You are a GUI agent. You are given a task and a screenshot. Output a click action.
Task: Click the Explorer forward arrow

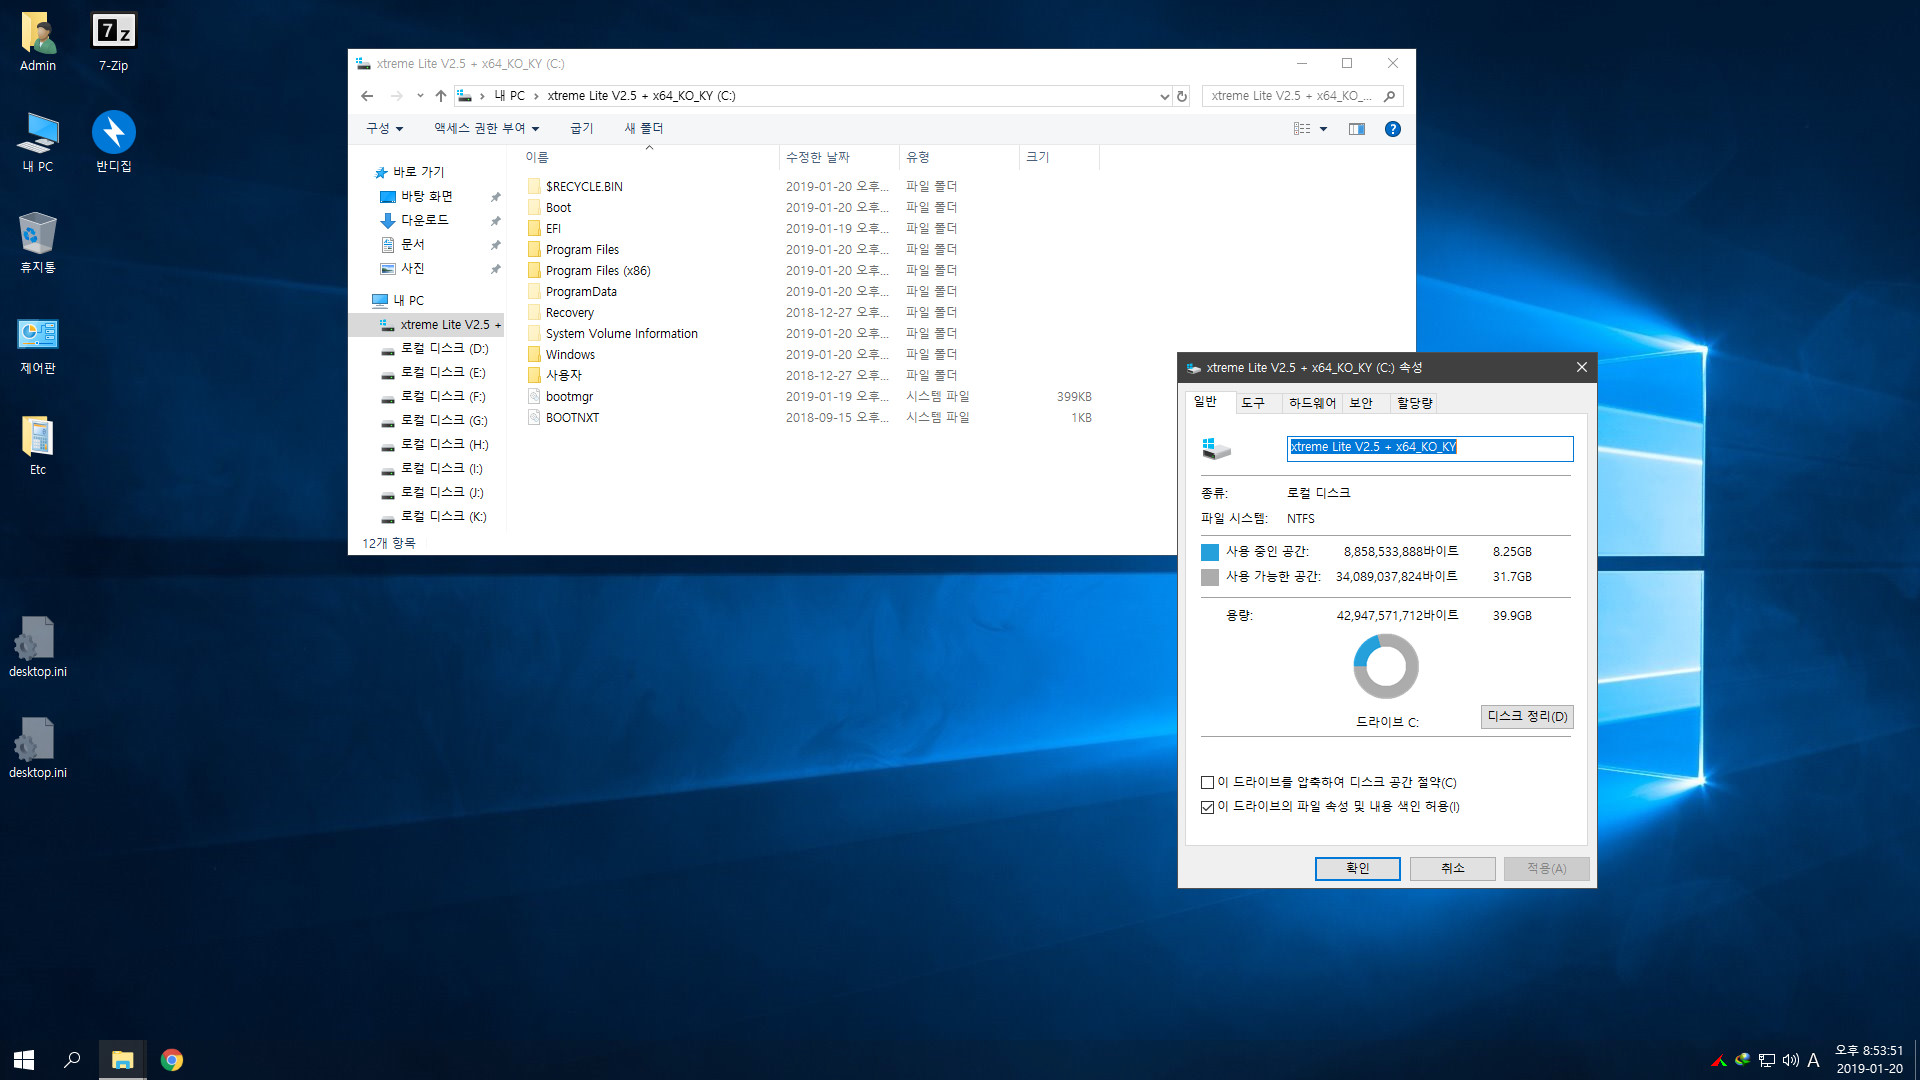396,96
